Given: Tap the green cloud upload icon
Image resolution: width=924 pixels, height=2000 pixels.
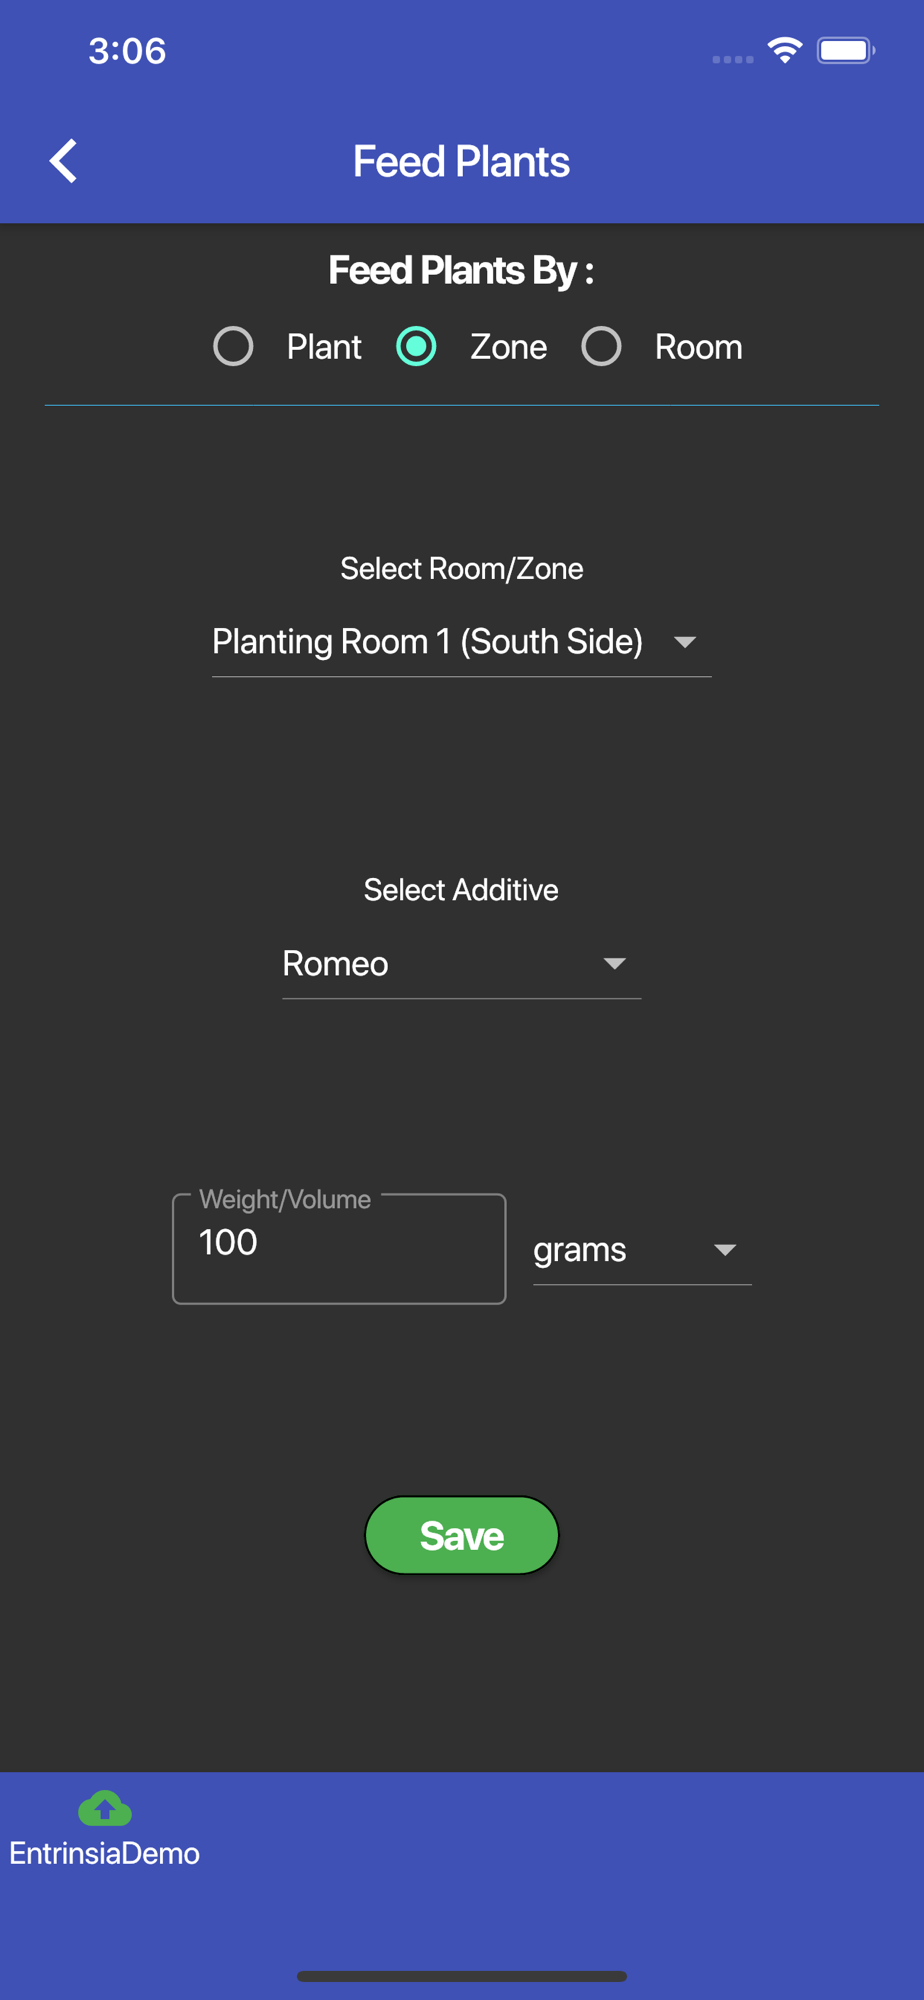Looking at the screenshot, I should pos(105,1808).
